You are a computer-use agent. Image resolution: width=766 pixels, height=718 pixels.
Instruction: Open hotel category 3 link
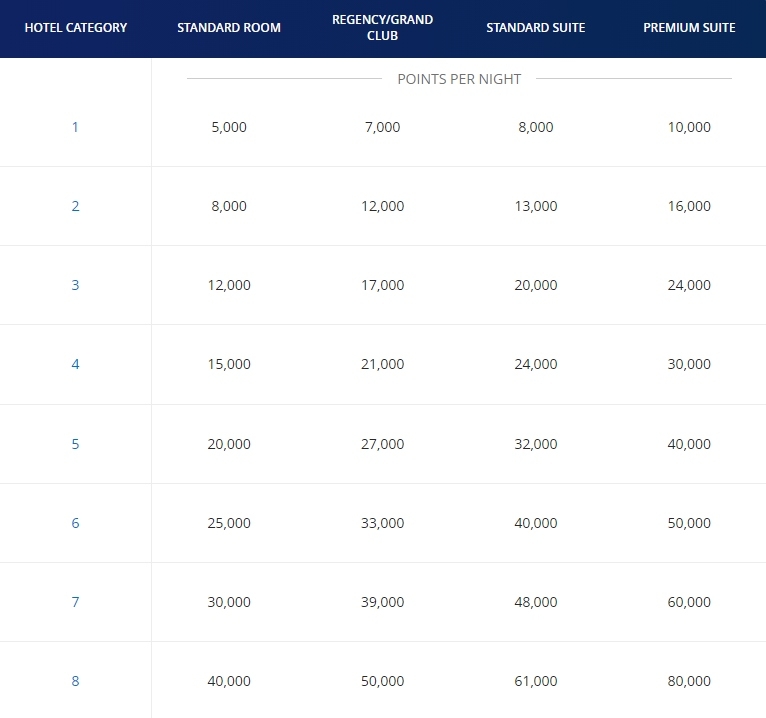tap(75, 285)
